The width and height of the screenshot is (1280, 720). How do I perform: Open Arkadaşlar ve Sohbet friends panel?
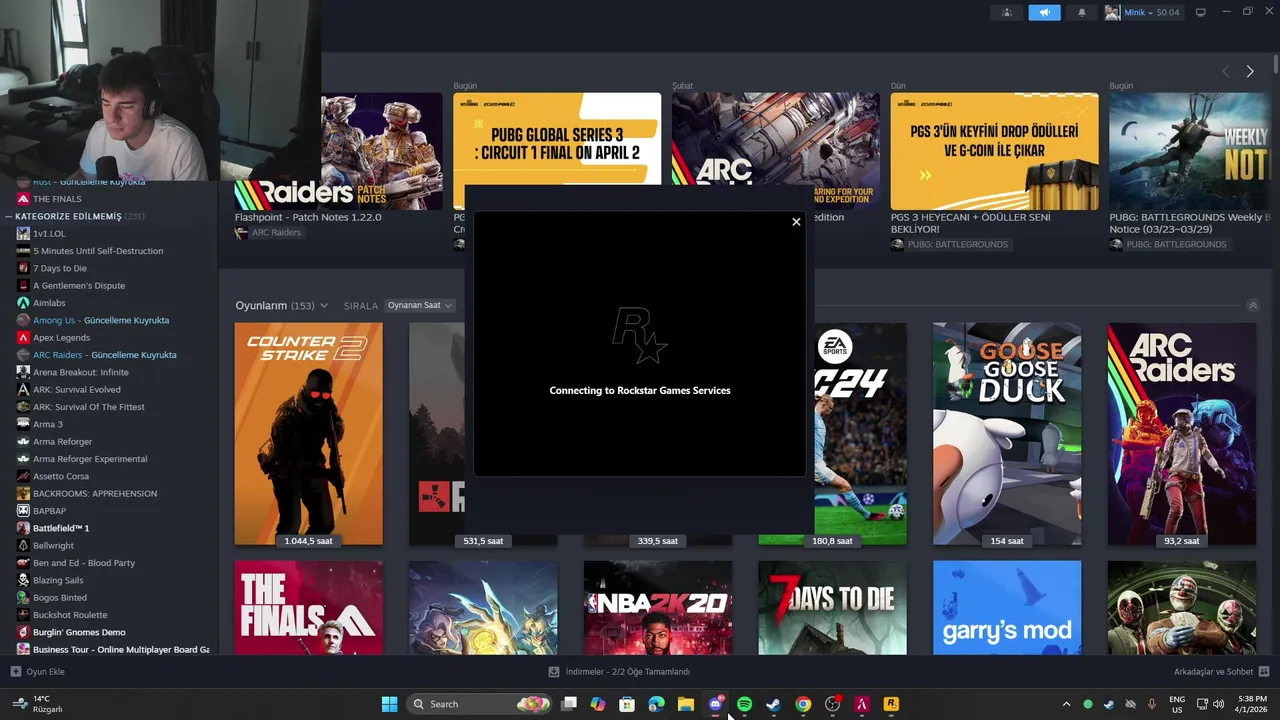click(1221, 672)
